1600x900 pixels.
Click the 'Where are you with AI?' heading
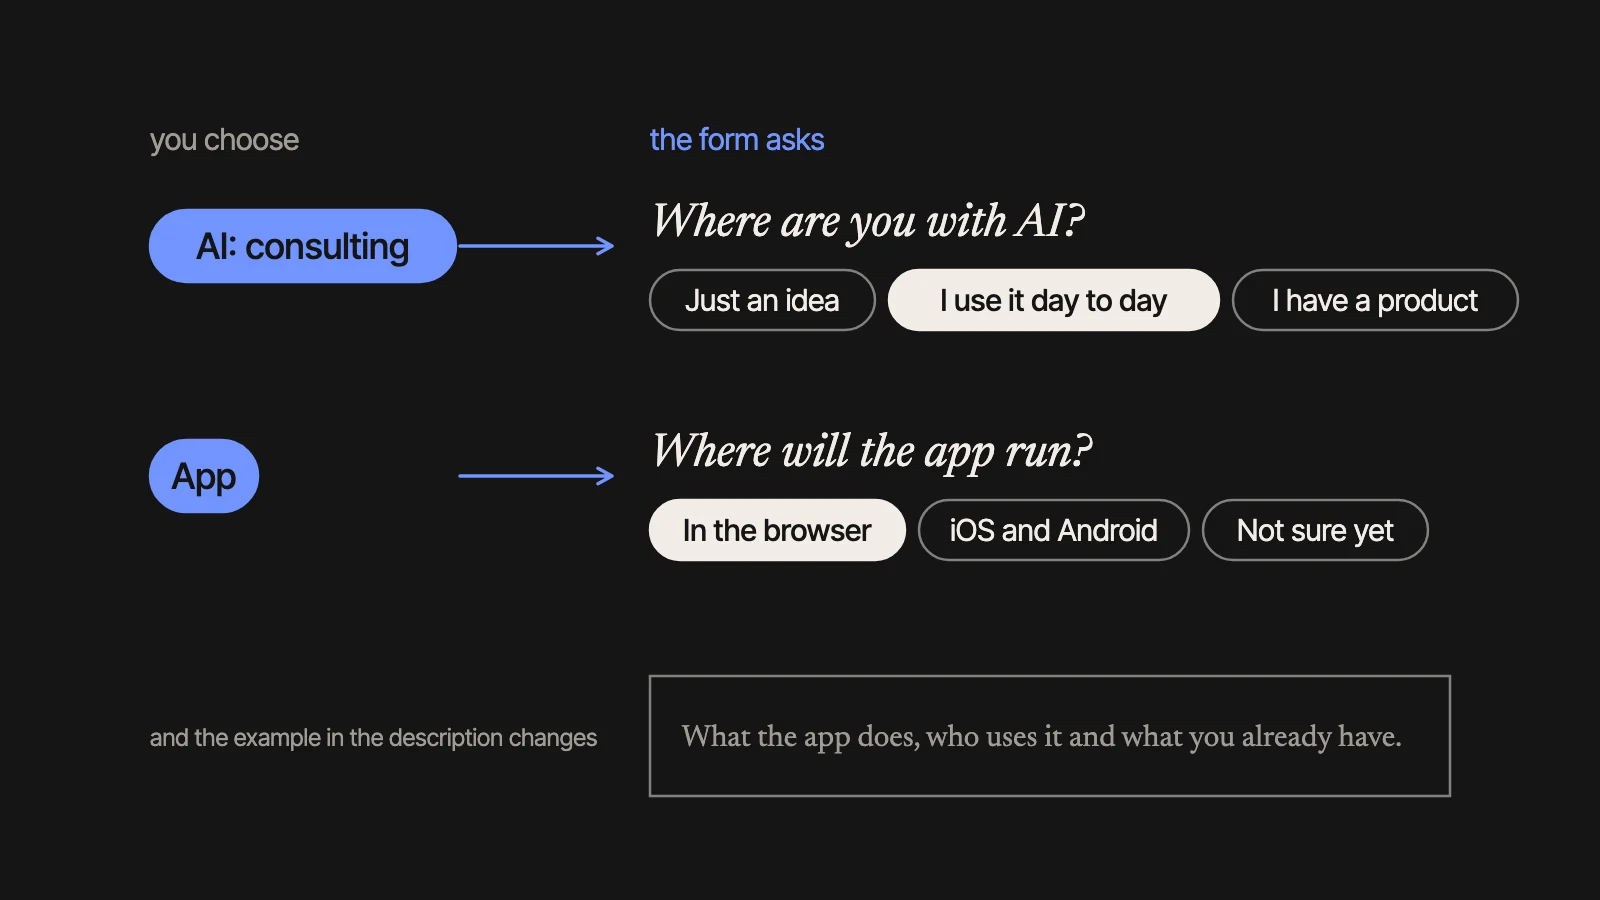pyautogui.click(x=868, y=221)
